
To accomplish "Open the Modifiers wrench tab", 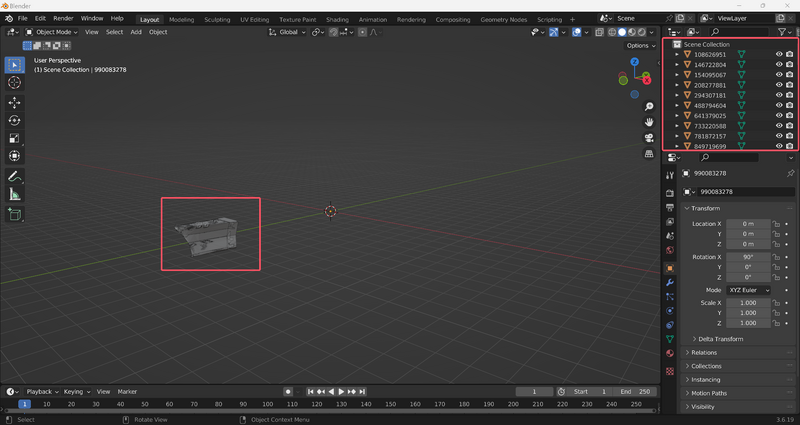I will [670, 282].
